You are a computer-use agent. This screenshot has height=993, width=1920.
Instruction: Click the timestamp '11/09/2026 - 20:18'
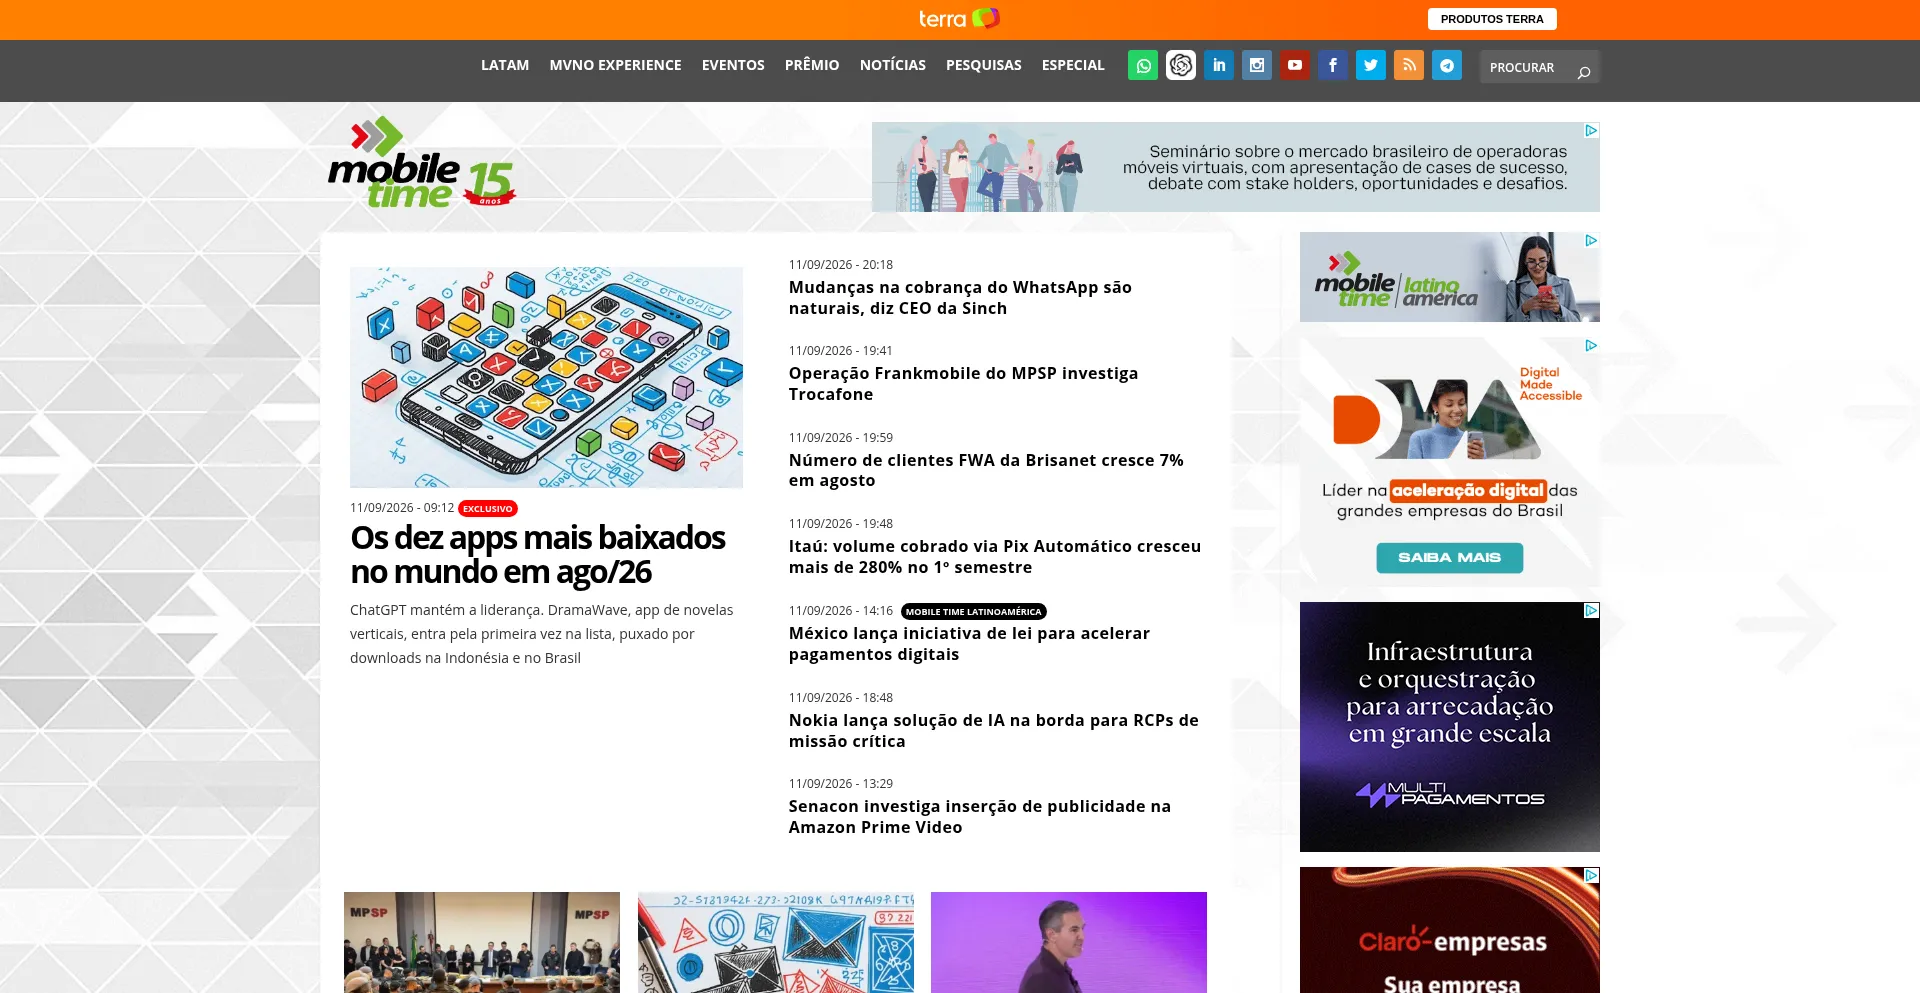841,265
